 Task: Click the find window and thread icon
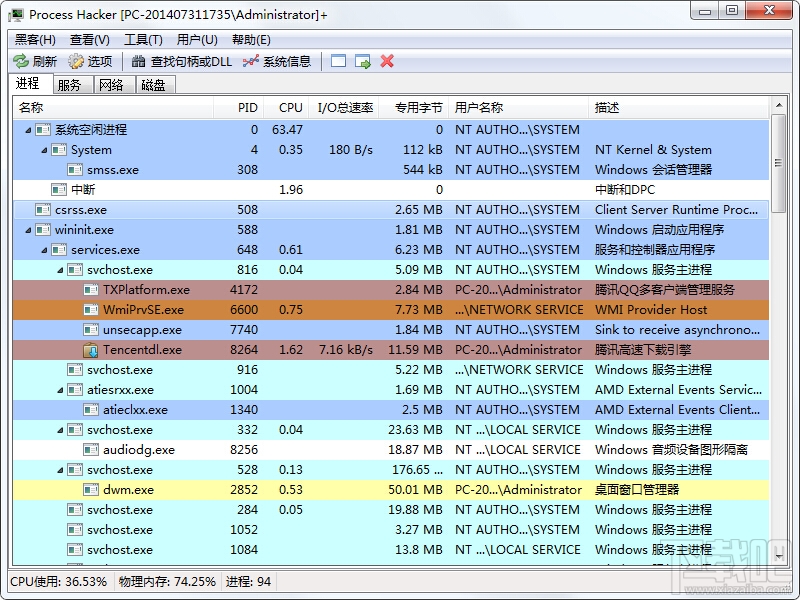[x=363, y=62]
